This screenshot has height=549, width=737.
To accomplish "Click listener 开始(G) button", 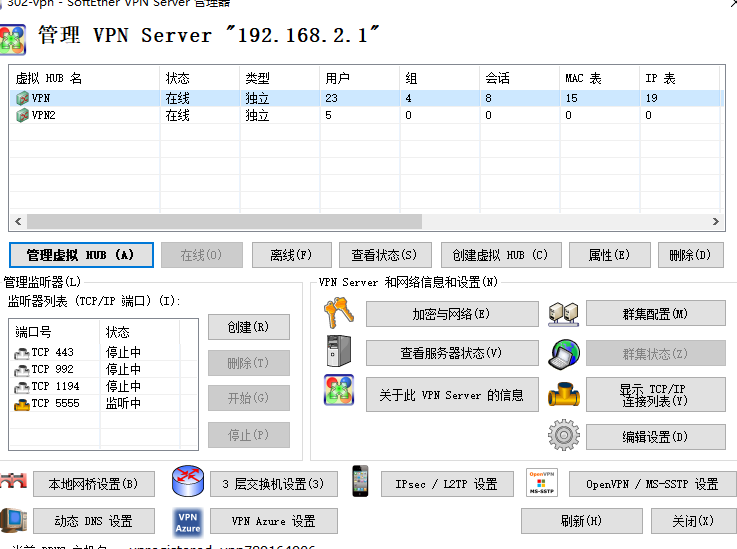I will tap(249, 398).
